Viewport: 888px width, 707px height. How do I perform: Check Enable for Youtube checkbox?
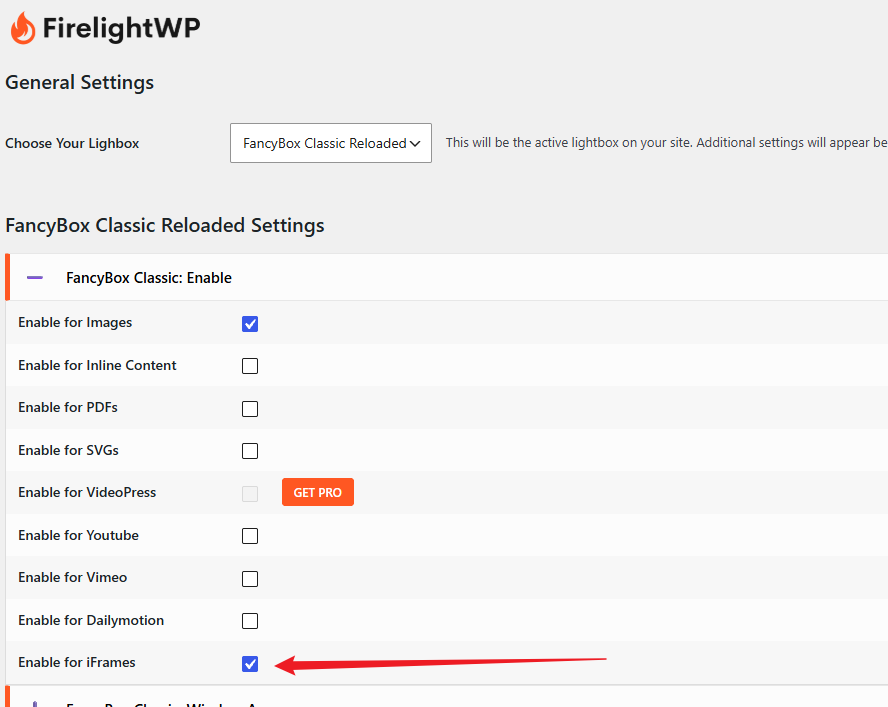(x=250, y=536)
